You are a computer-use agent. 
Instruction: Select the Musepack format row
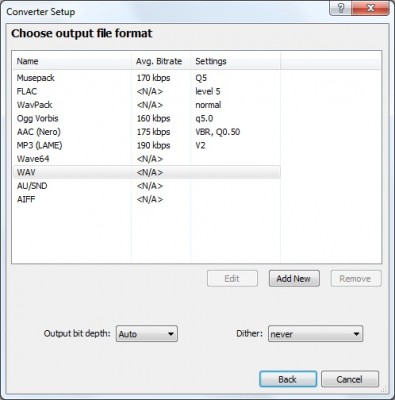click(147, 78)
